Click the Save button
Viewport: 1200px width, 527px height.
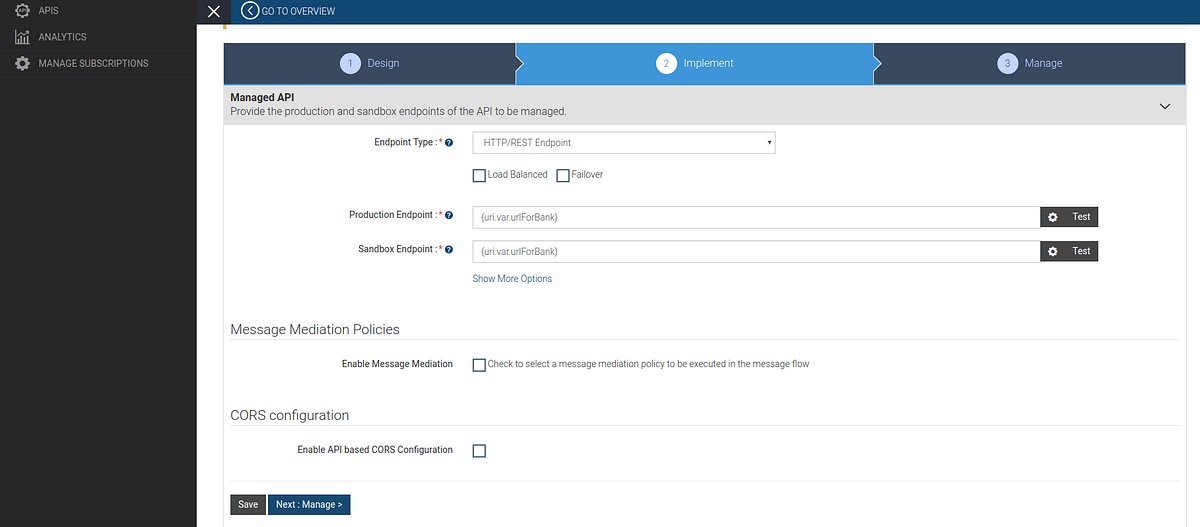(x=248, y=505)
